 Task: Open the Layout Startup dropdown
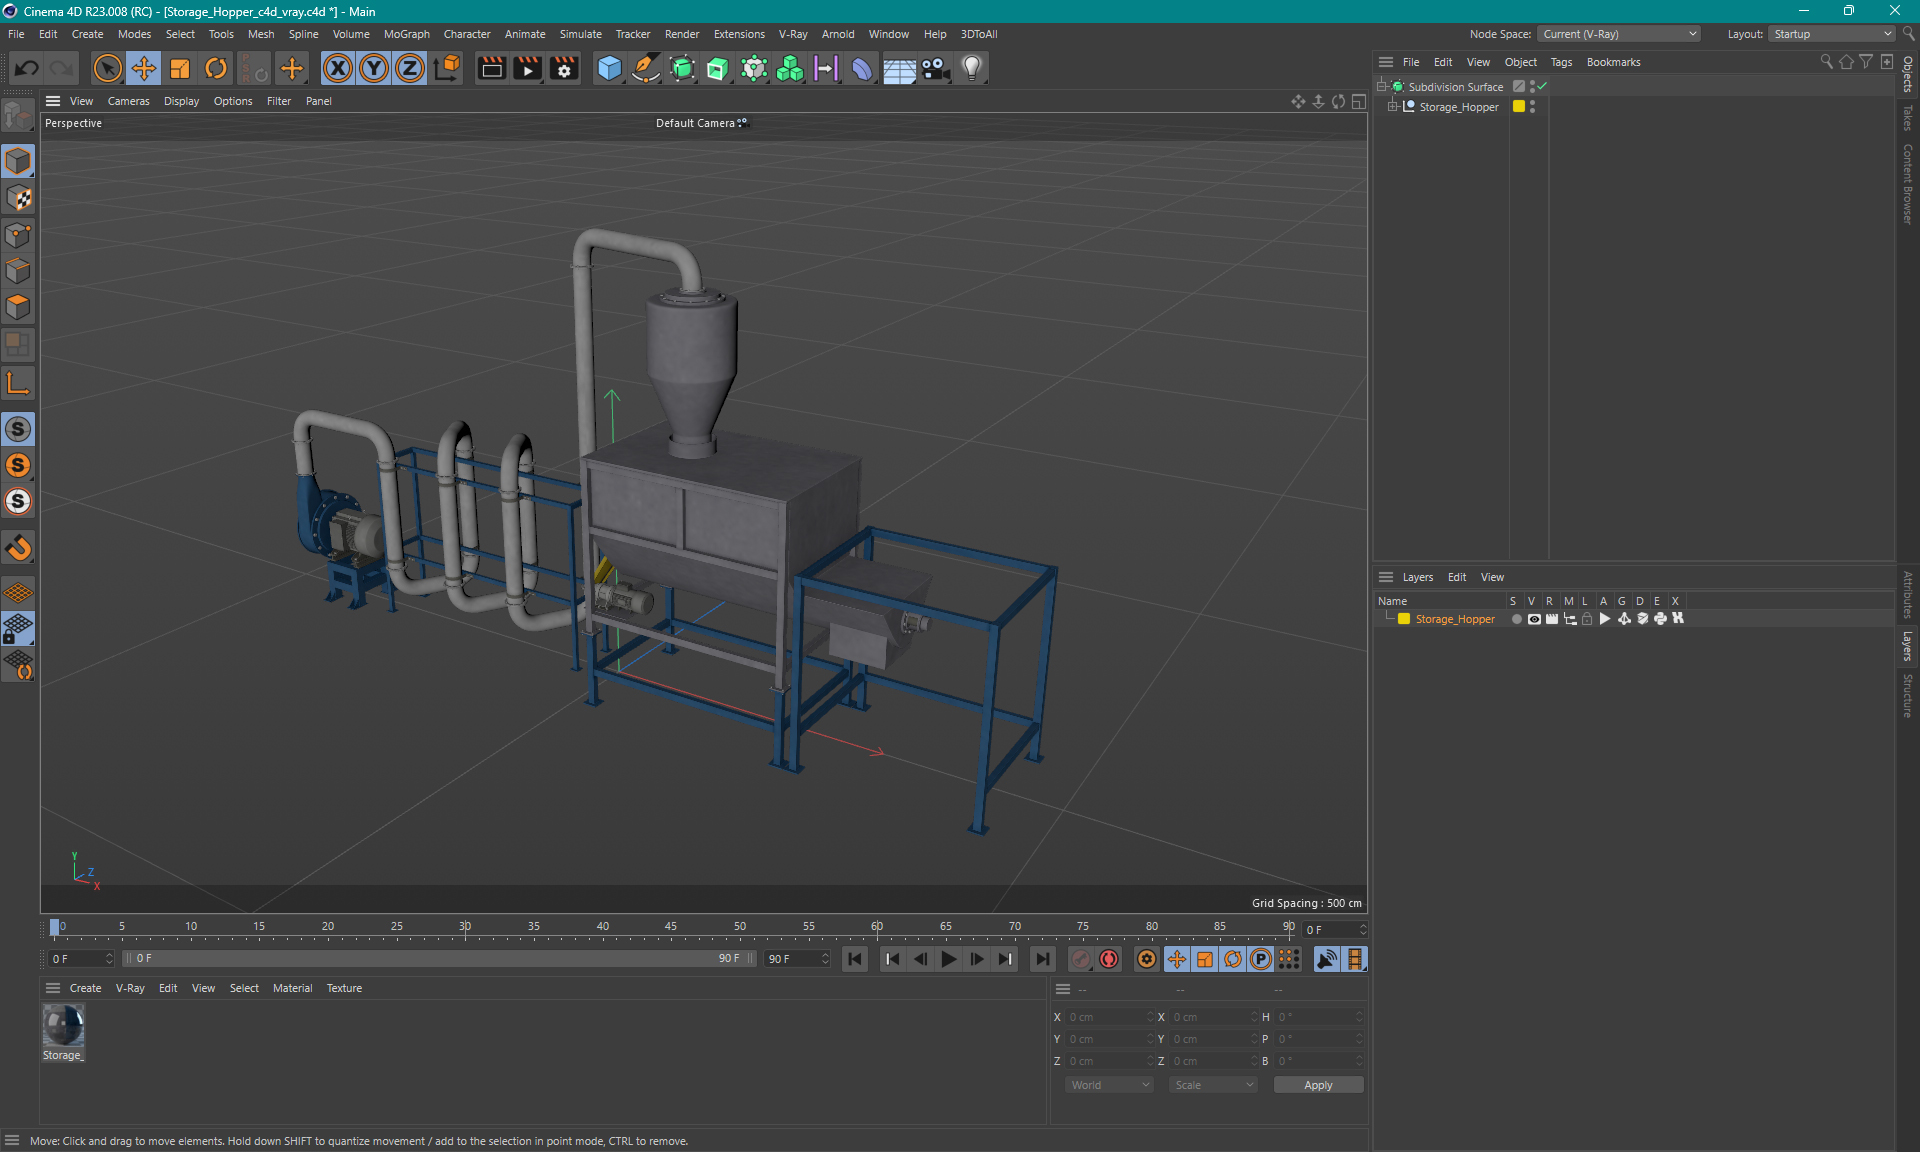click(x=1832, y=34)
